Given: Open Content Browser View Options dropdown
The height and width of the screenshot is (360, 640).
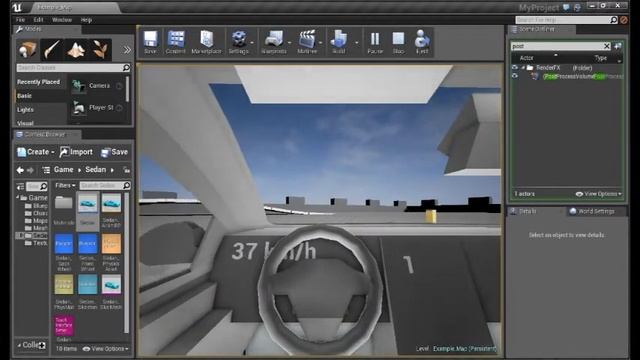Looking at the screenshot, I should (106, 349).
